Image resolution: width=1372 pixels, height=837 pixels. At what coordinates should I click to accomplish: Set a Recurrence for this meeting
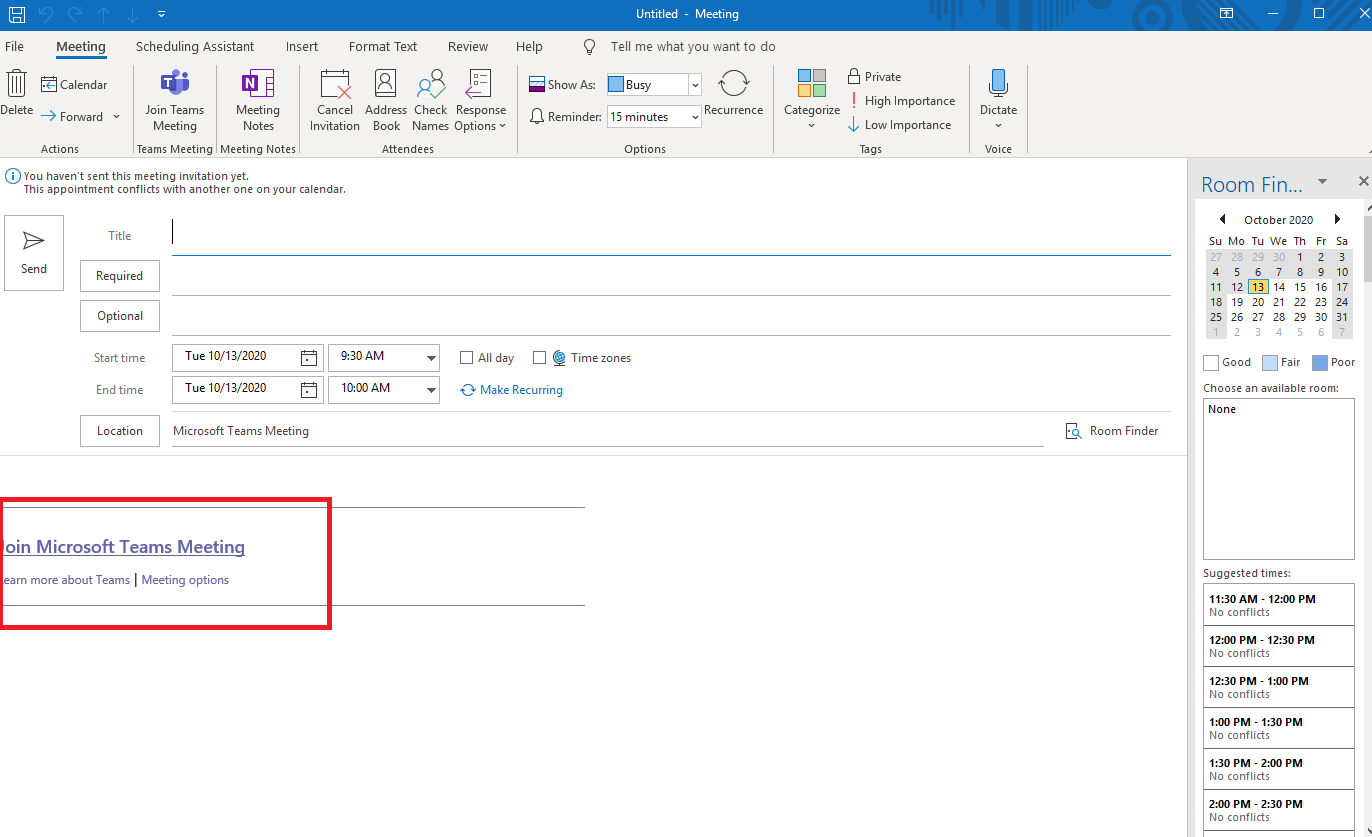(733, 97)
